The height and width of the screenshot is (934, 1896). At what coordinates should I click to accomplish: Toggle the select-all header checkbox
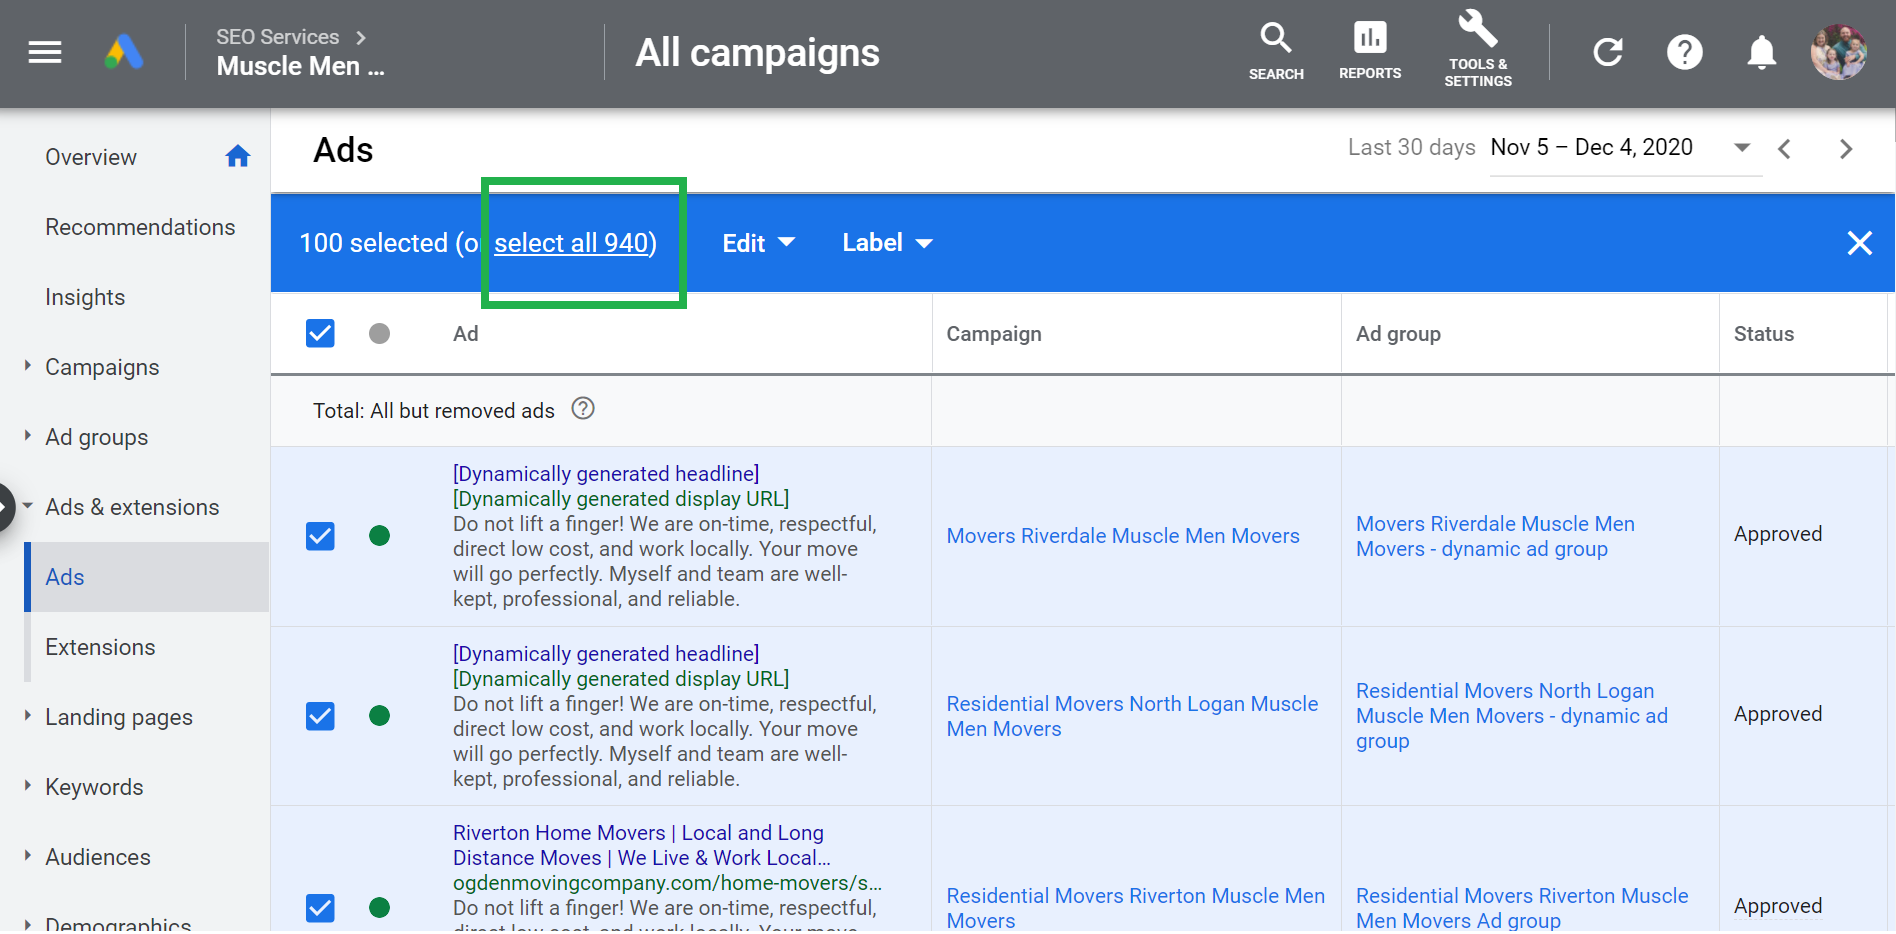[x=320, y=333]
